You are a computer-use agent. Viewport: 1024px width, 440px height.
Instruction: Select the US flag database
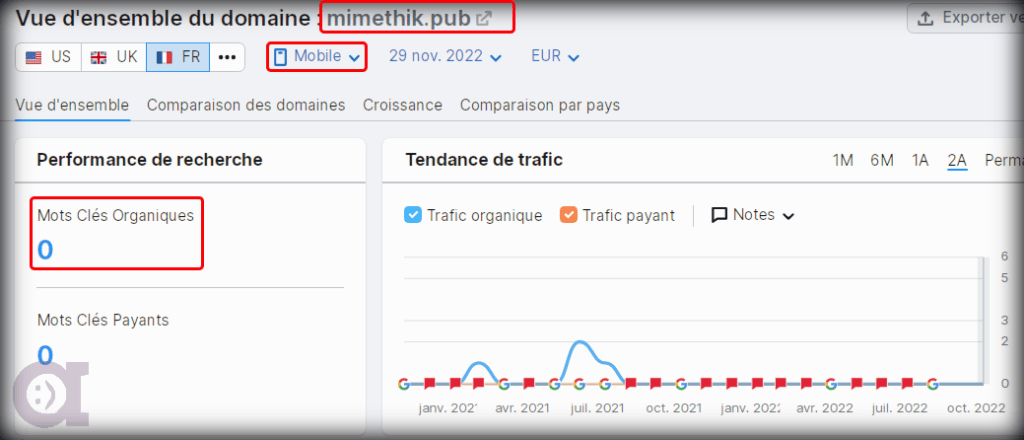48,57
